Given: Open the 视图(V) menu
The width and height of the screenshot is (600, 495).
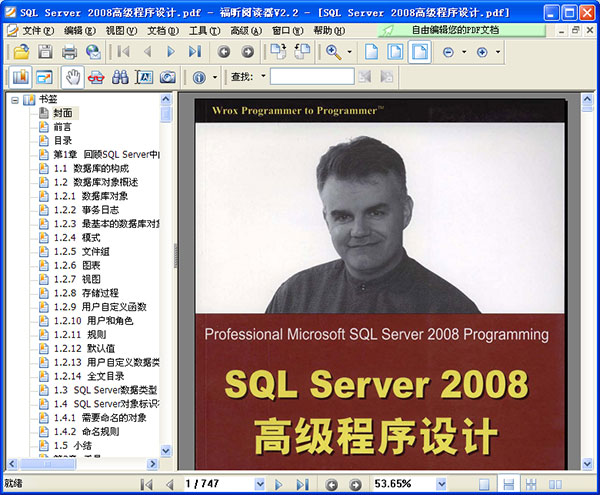Looking at the screenshot, I should click(121, 31).
